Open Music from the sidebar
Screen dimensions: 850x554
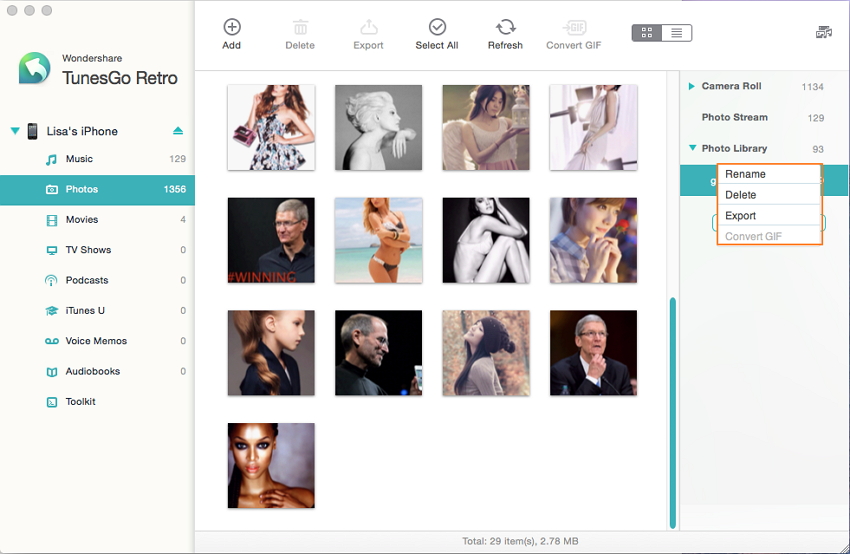tap(79, 159)
